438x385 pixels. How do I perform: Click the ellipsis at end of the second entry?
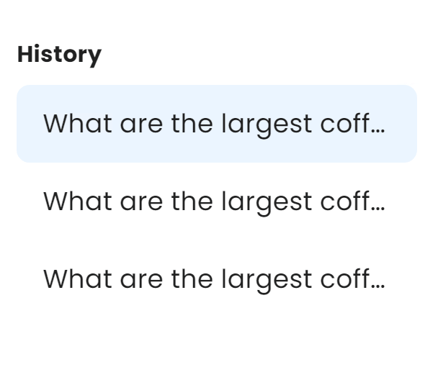(x=378, y=209)
